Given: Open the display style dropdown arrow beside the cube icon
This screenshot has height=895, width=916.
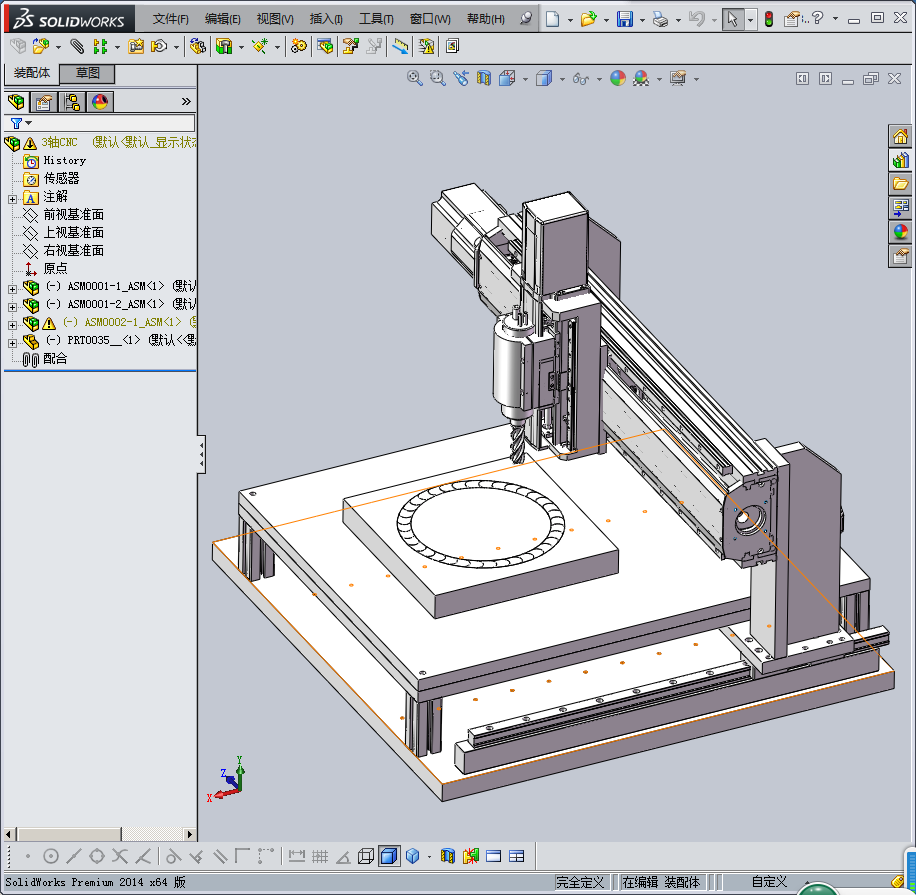Looking at the screenshot, I should (x=562, y=79).
